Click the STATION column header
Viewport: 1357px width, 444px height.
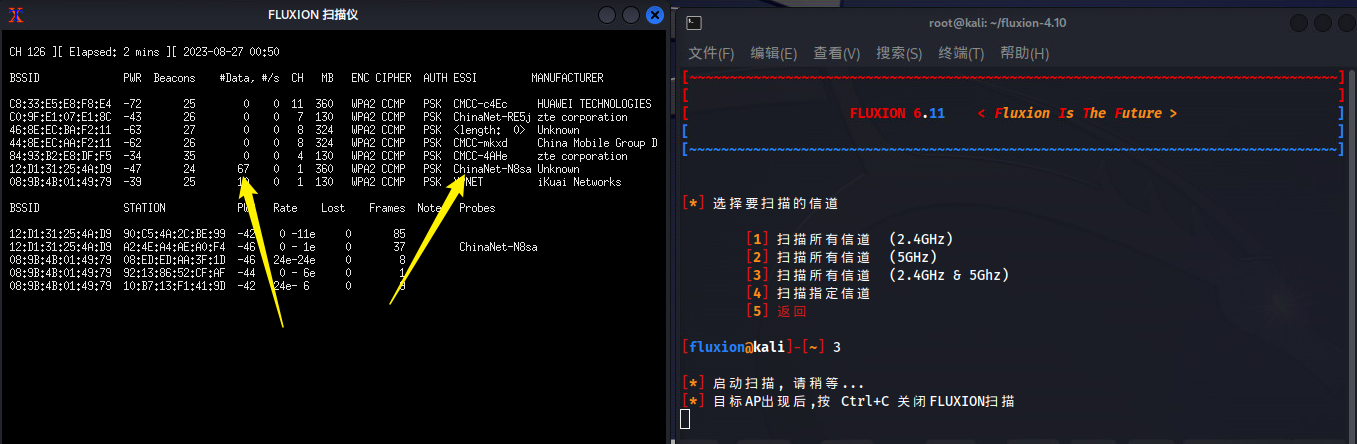click(144, 208)
